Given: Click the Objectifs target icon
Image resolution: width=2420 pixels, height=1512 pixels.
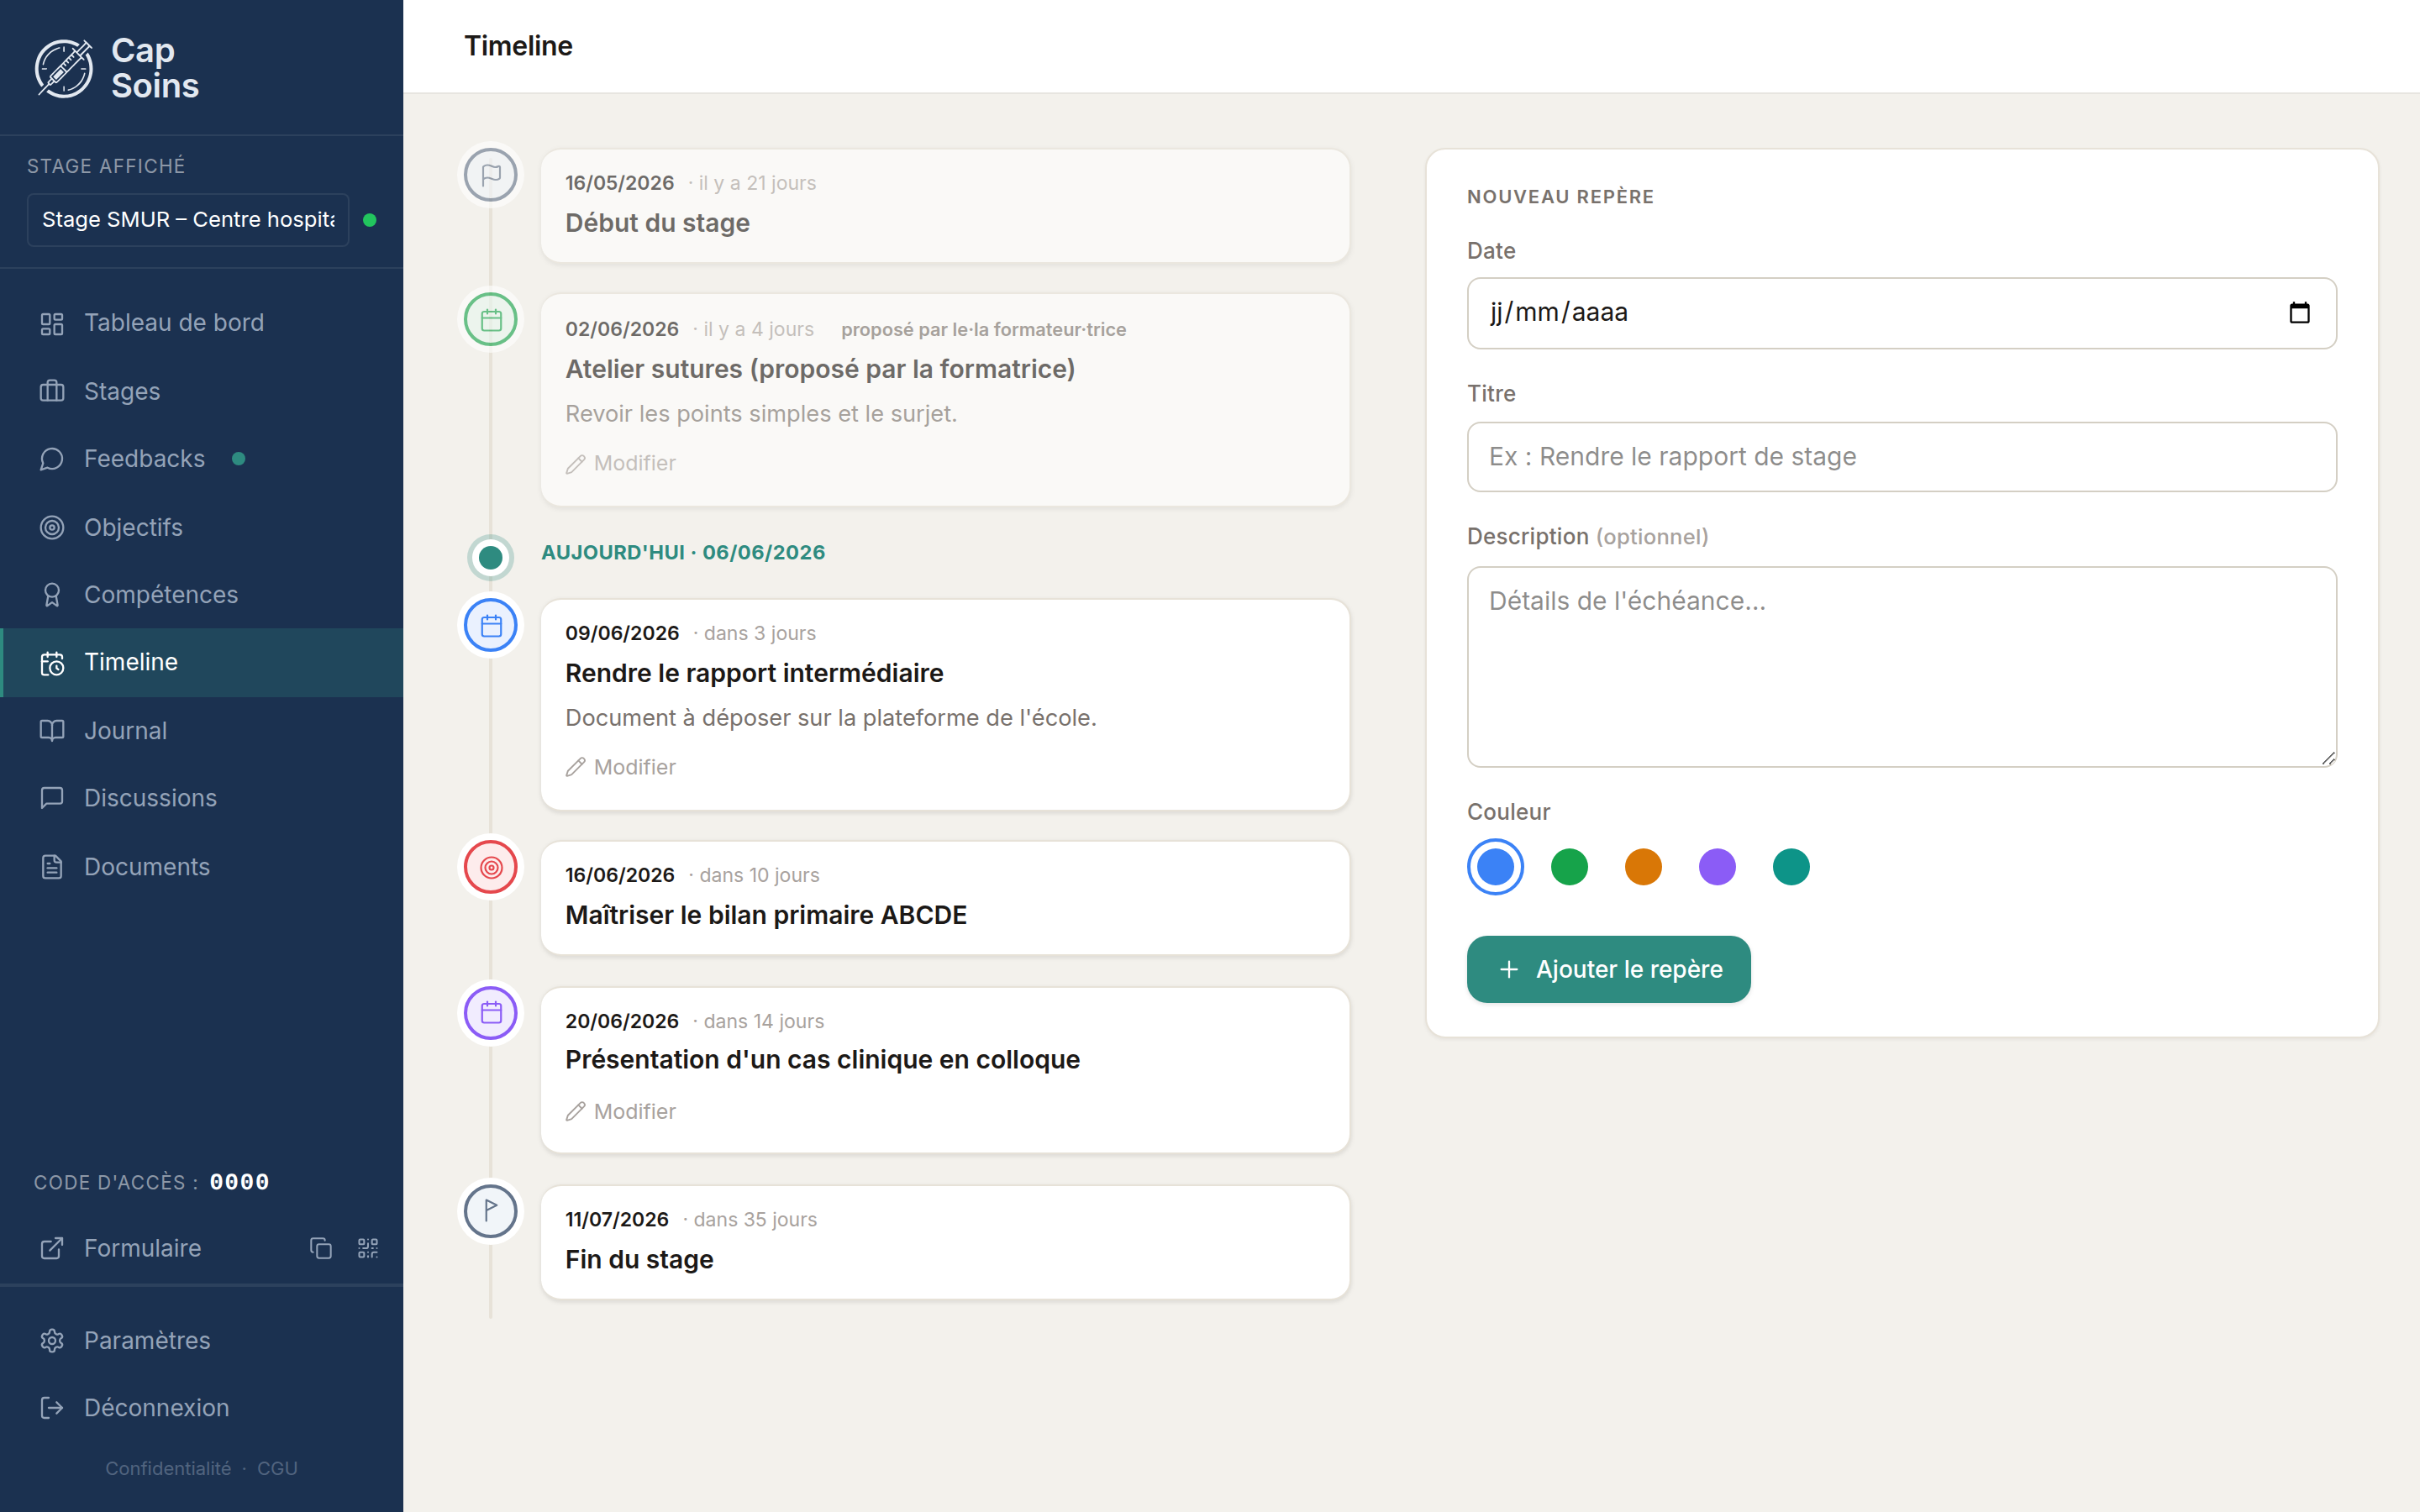Looking at the screenshot, I should point(52,527).
